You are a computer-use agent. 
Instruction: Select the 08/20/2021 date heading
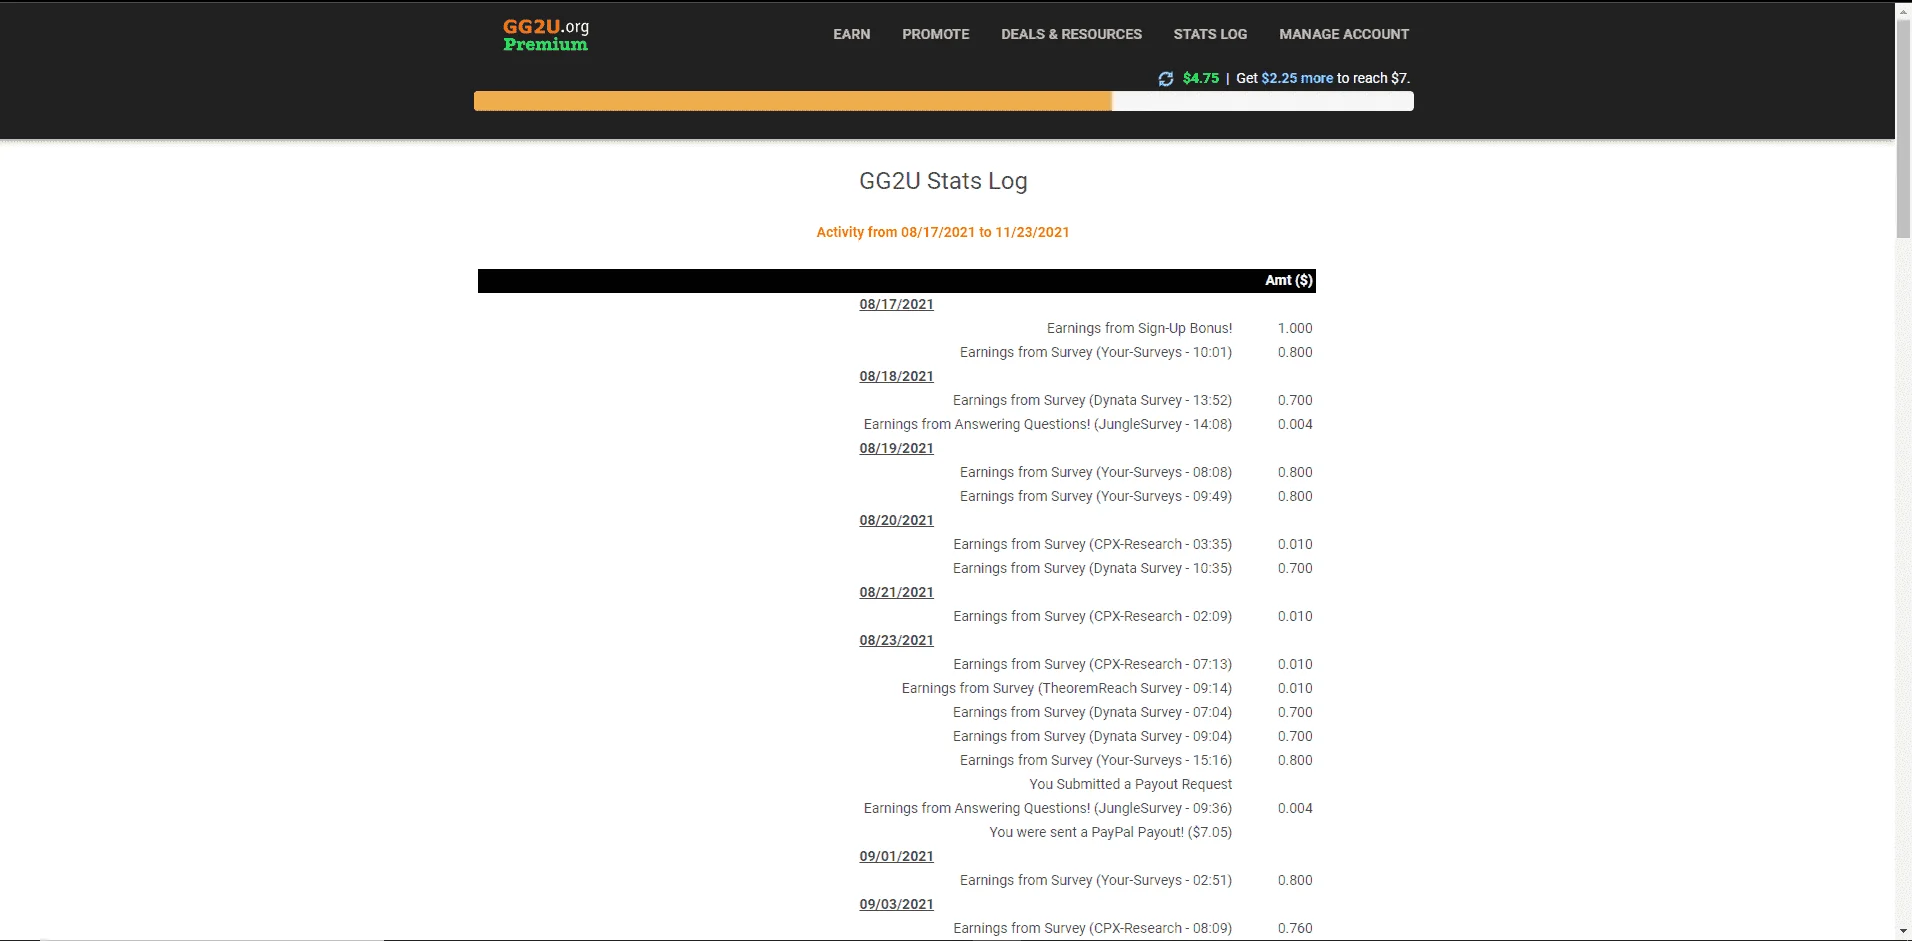pyautogui.click(x=897, y=520)
